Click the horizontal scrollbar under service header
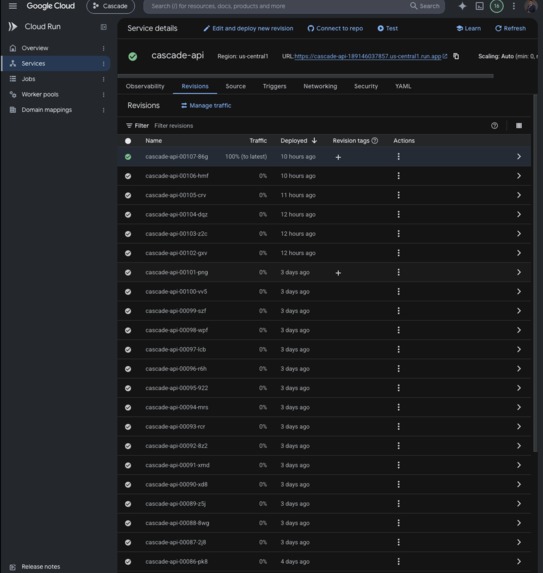This screenshot has height=573, width=543. pos(305,76)
